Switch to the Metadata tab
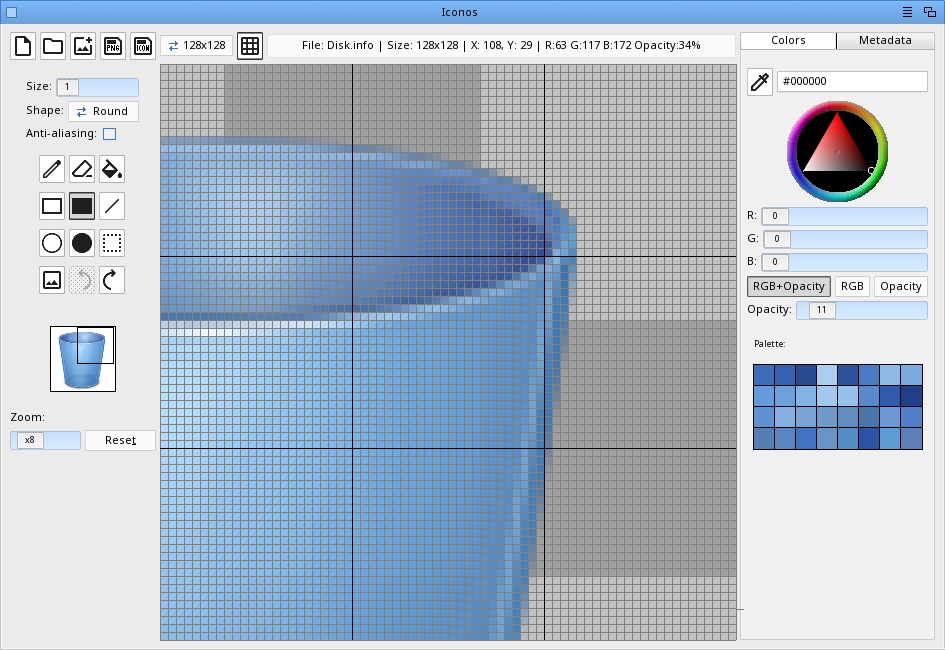The height and width of the screenshot is (650, 945). (884, 41)
